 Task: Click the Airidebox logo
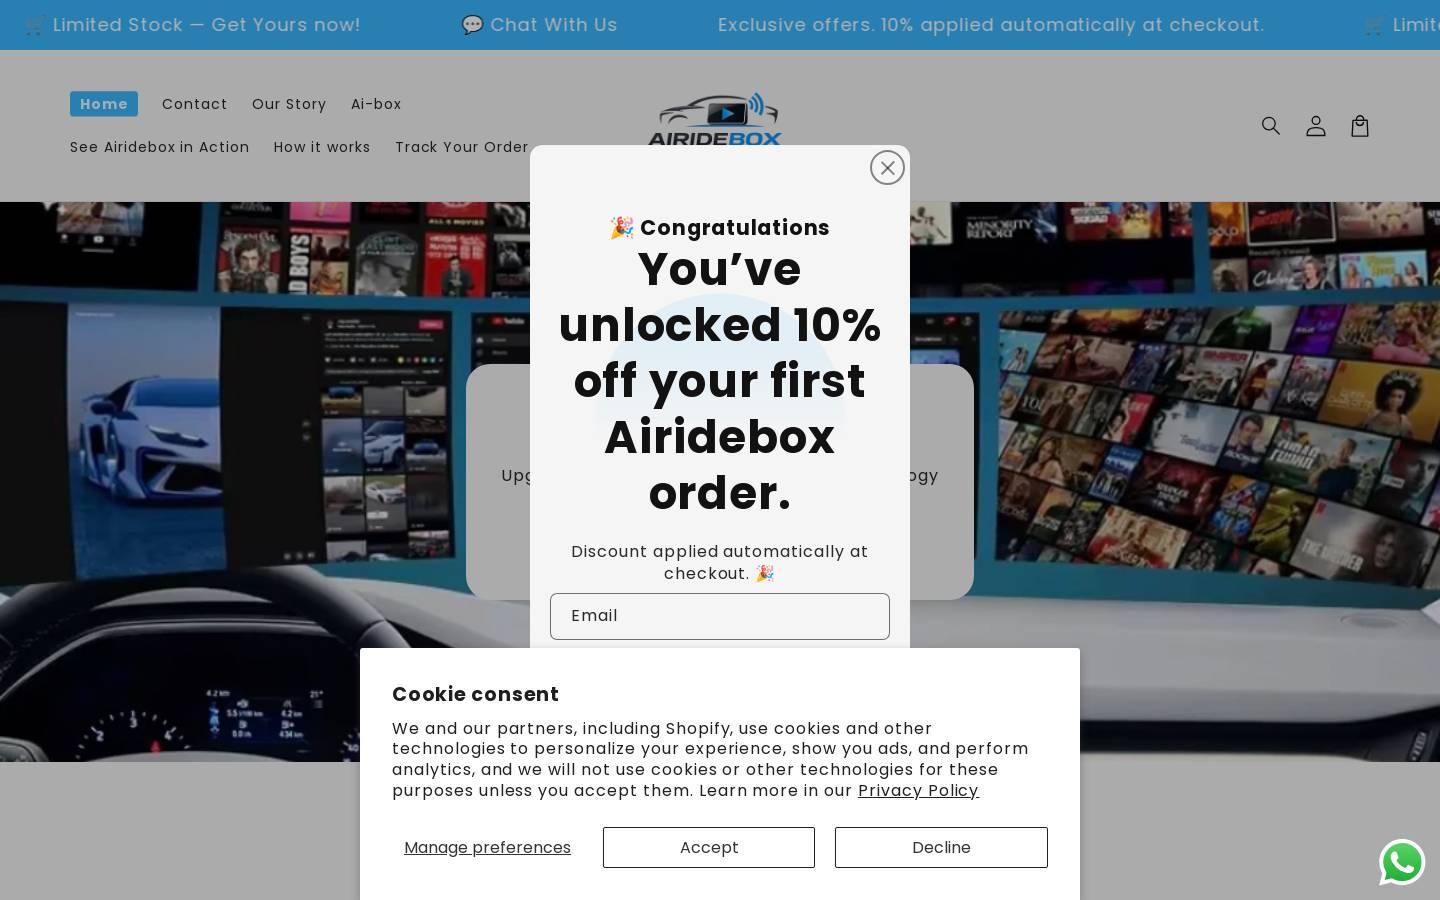point(715,119)
